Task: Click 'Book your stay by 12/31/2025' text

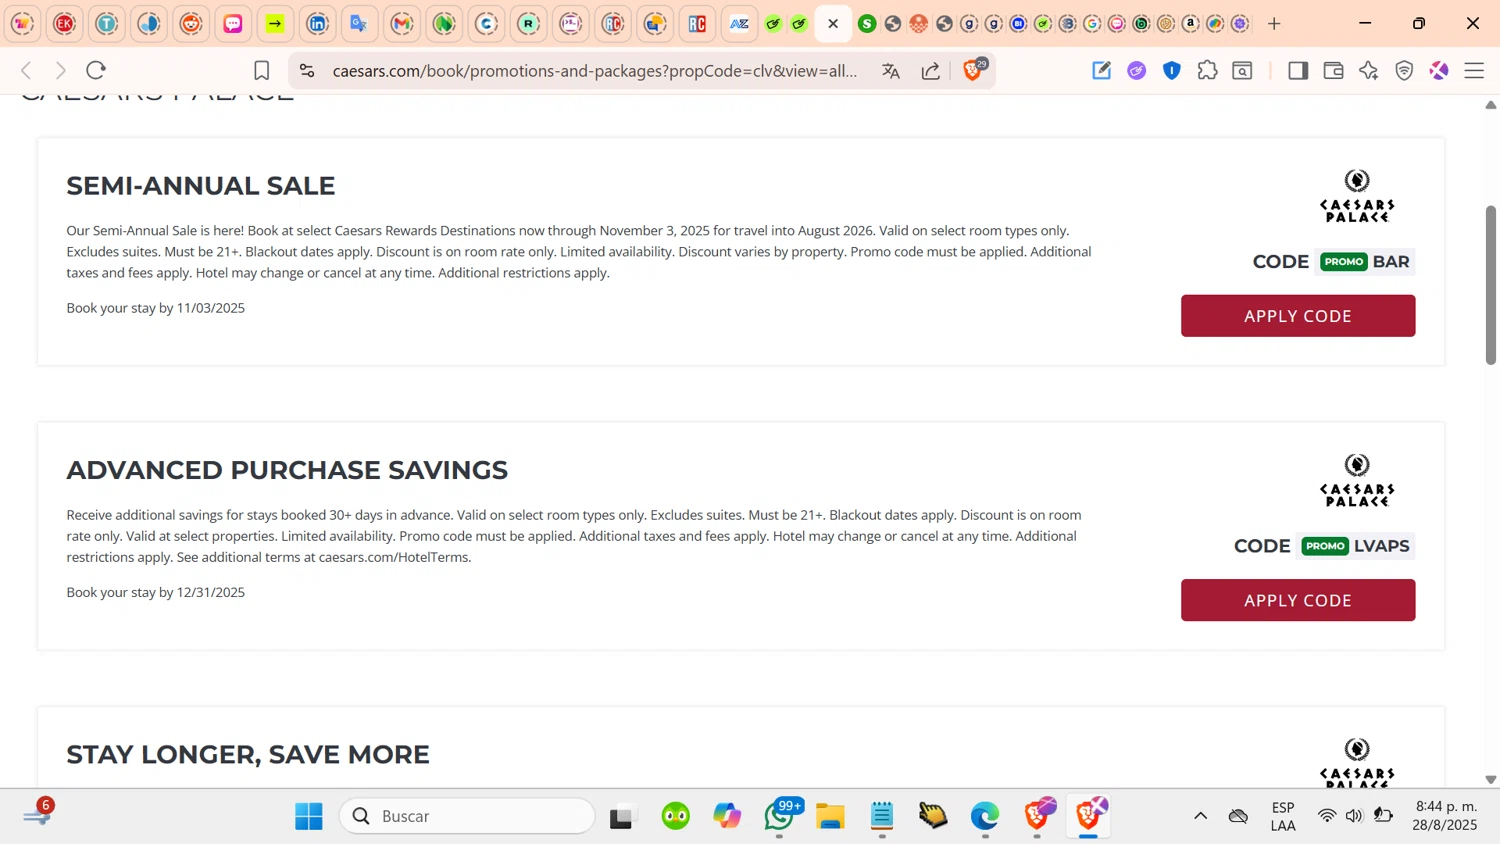Action: pyautogui.click(x=156, y=592)
